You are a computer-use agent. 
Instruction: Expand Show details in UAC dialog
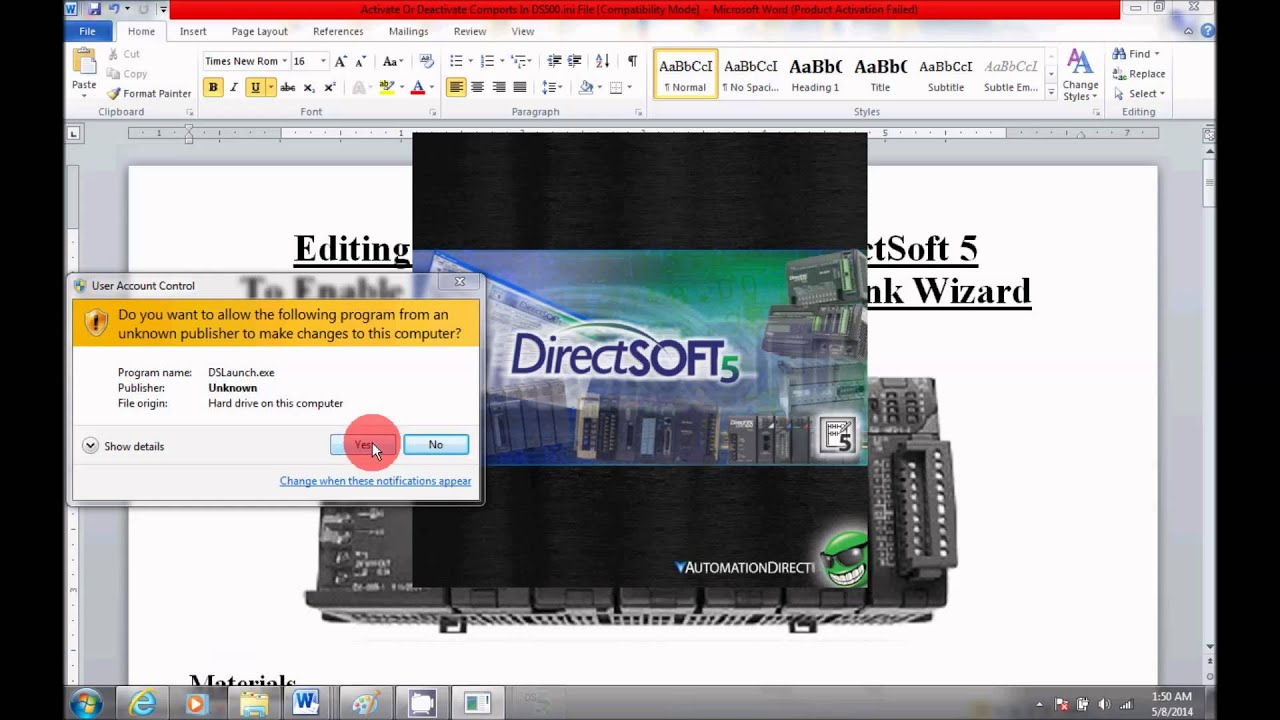[x=123, y=446]
